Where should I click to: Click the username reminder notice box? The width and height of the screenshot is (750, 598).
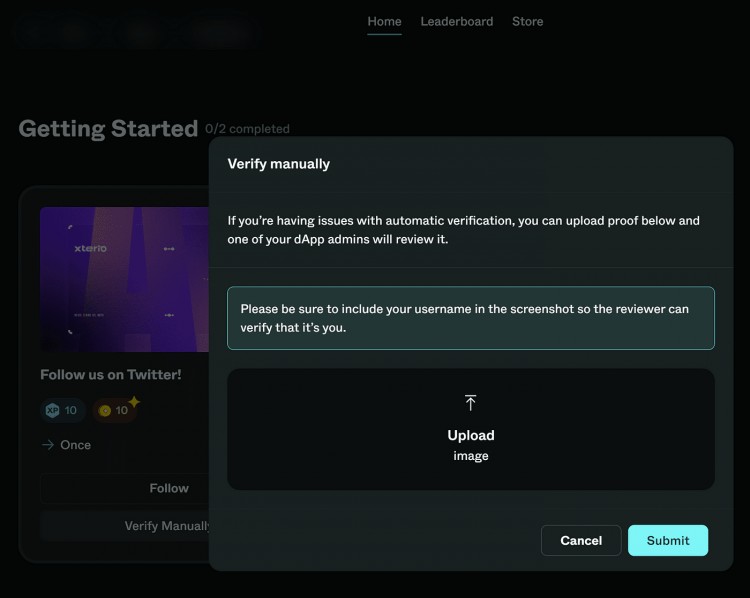(470, 318)
